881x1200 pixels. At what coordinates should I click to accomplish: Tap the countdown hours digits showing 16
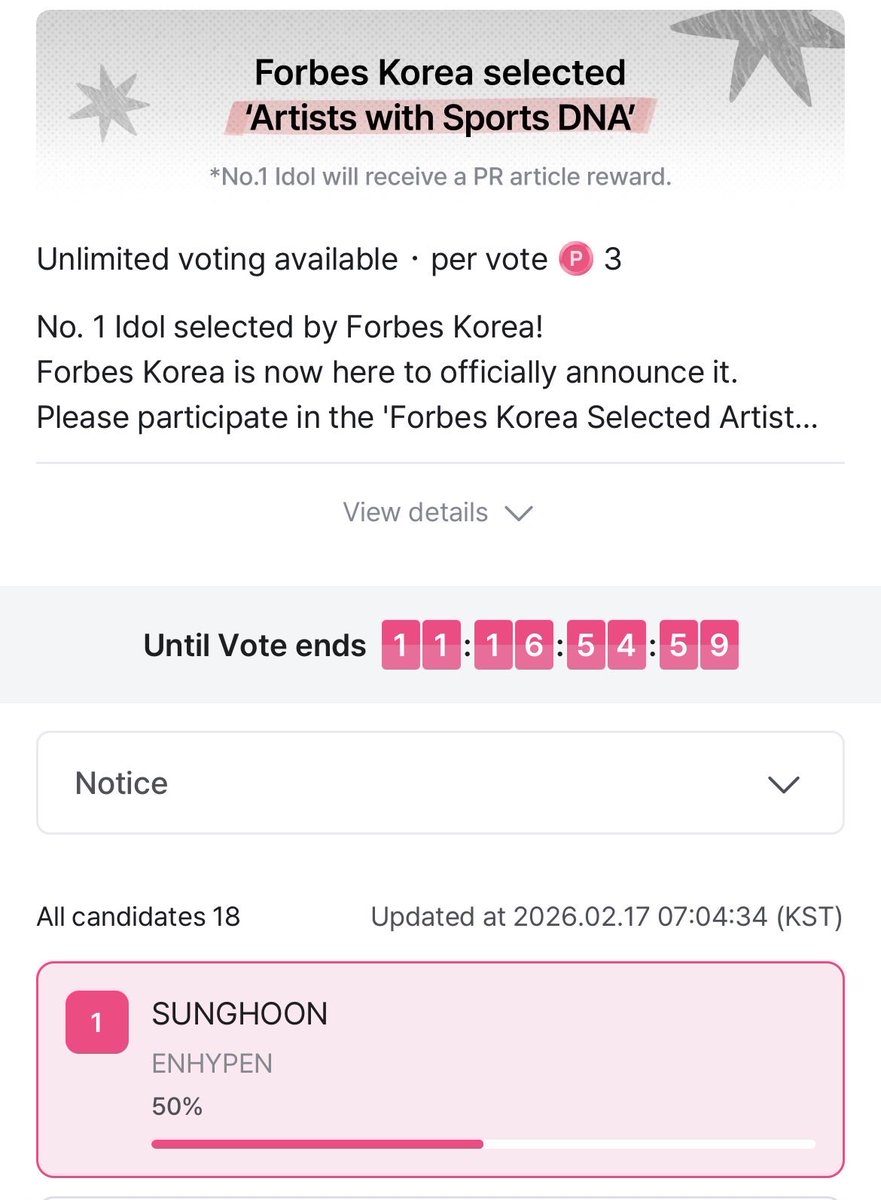click(513, 646)
